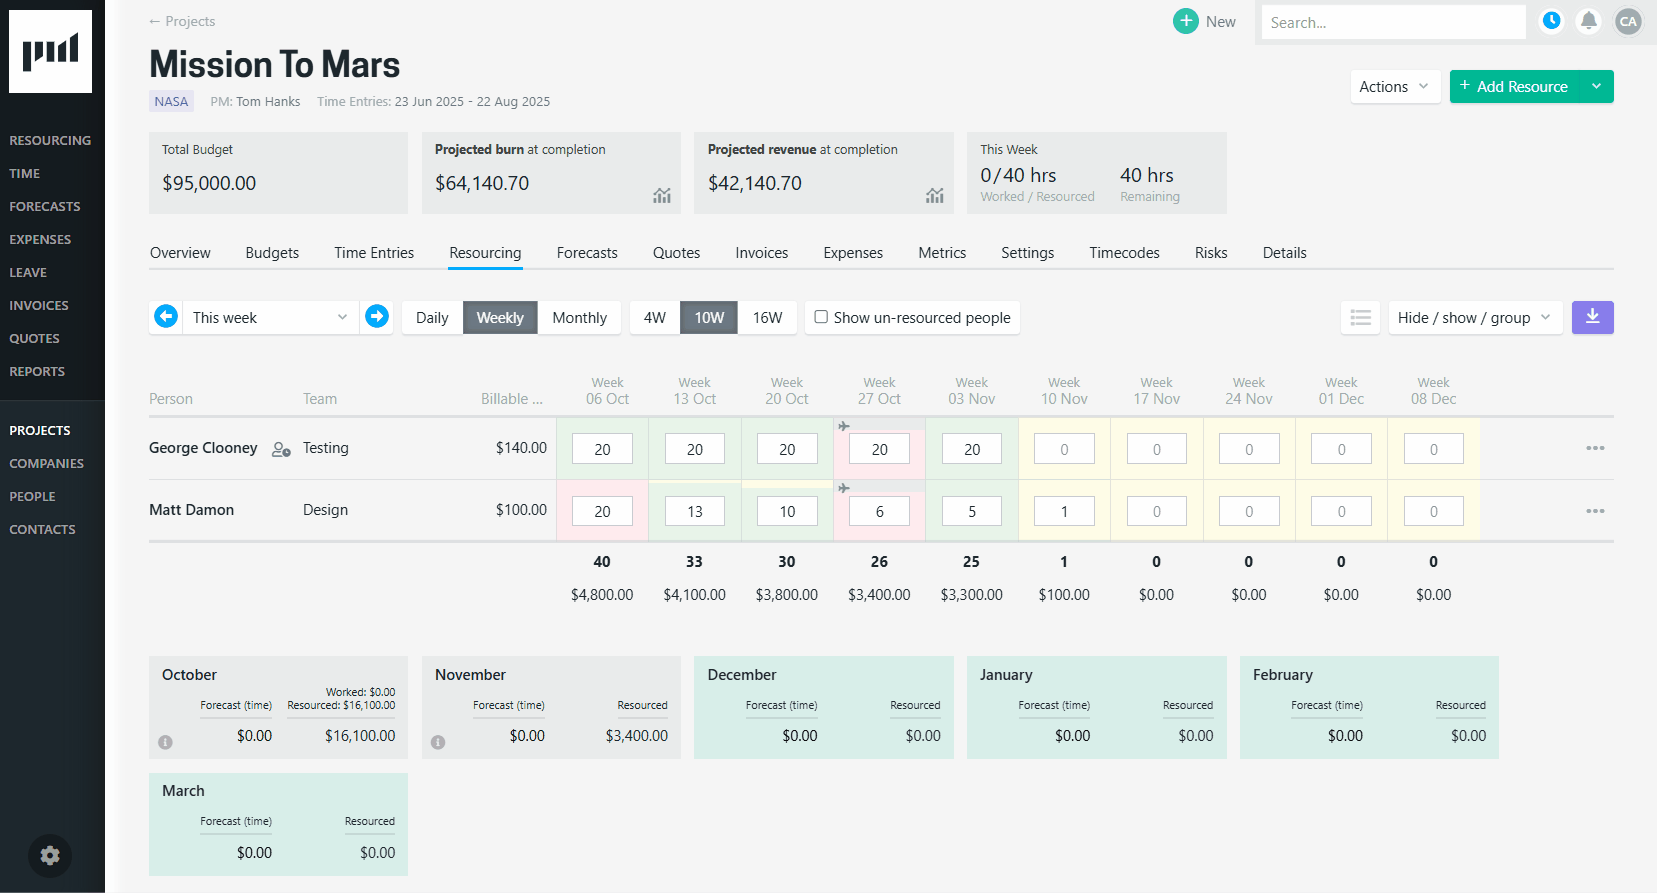
Task: Go to next week arrow
Action: point(377,317)
